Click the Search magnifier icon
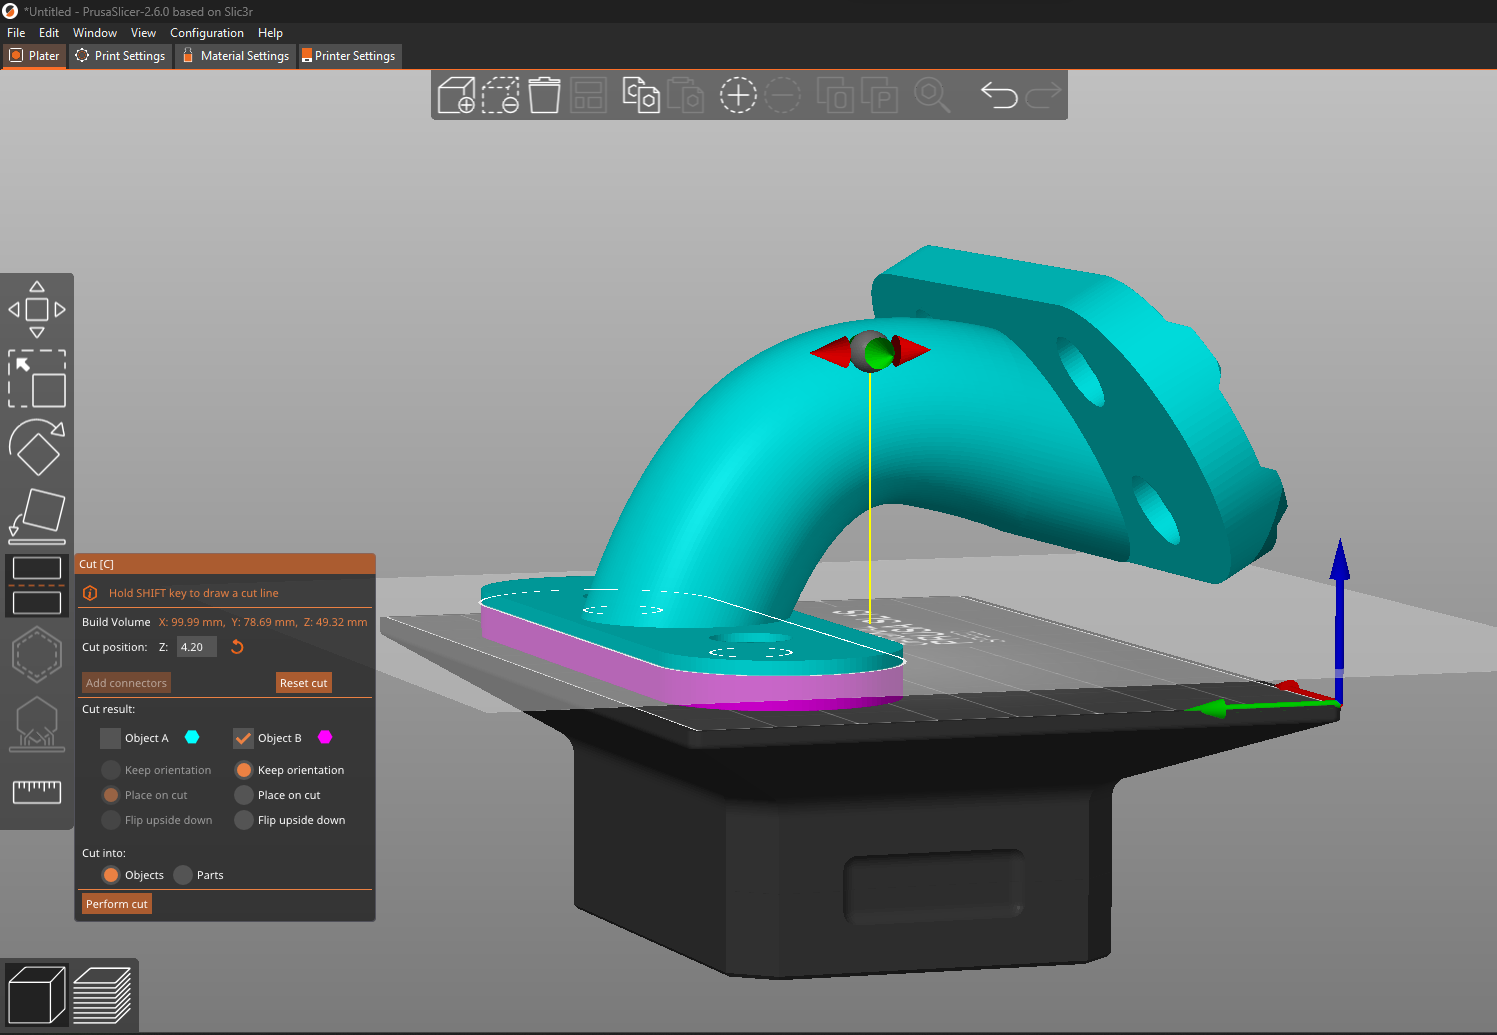Viewport: 1497px width, 1035px height. tap(932, 95)
